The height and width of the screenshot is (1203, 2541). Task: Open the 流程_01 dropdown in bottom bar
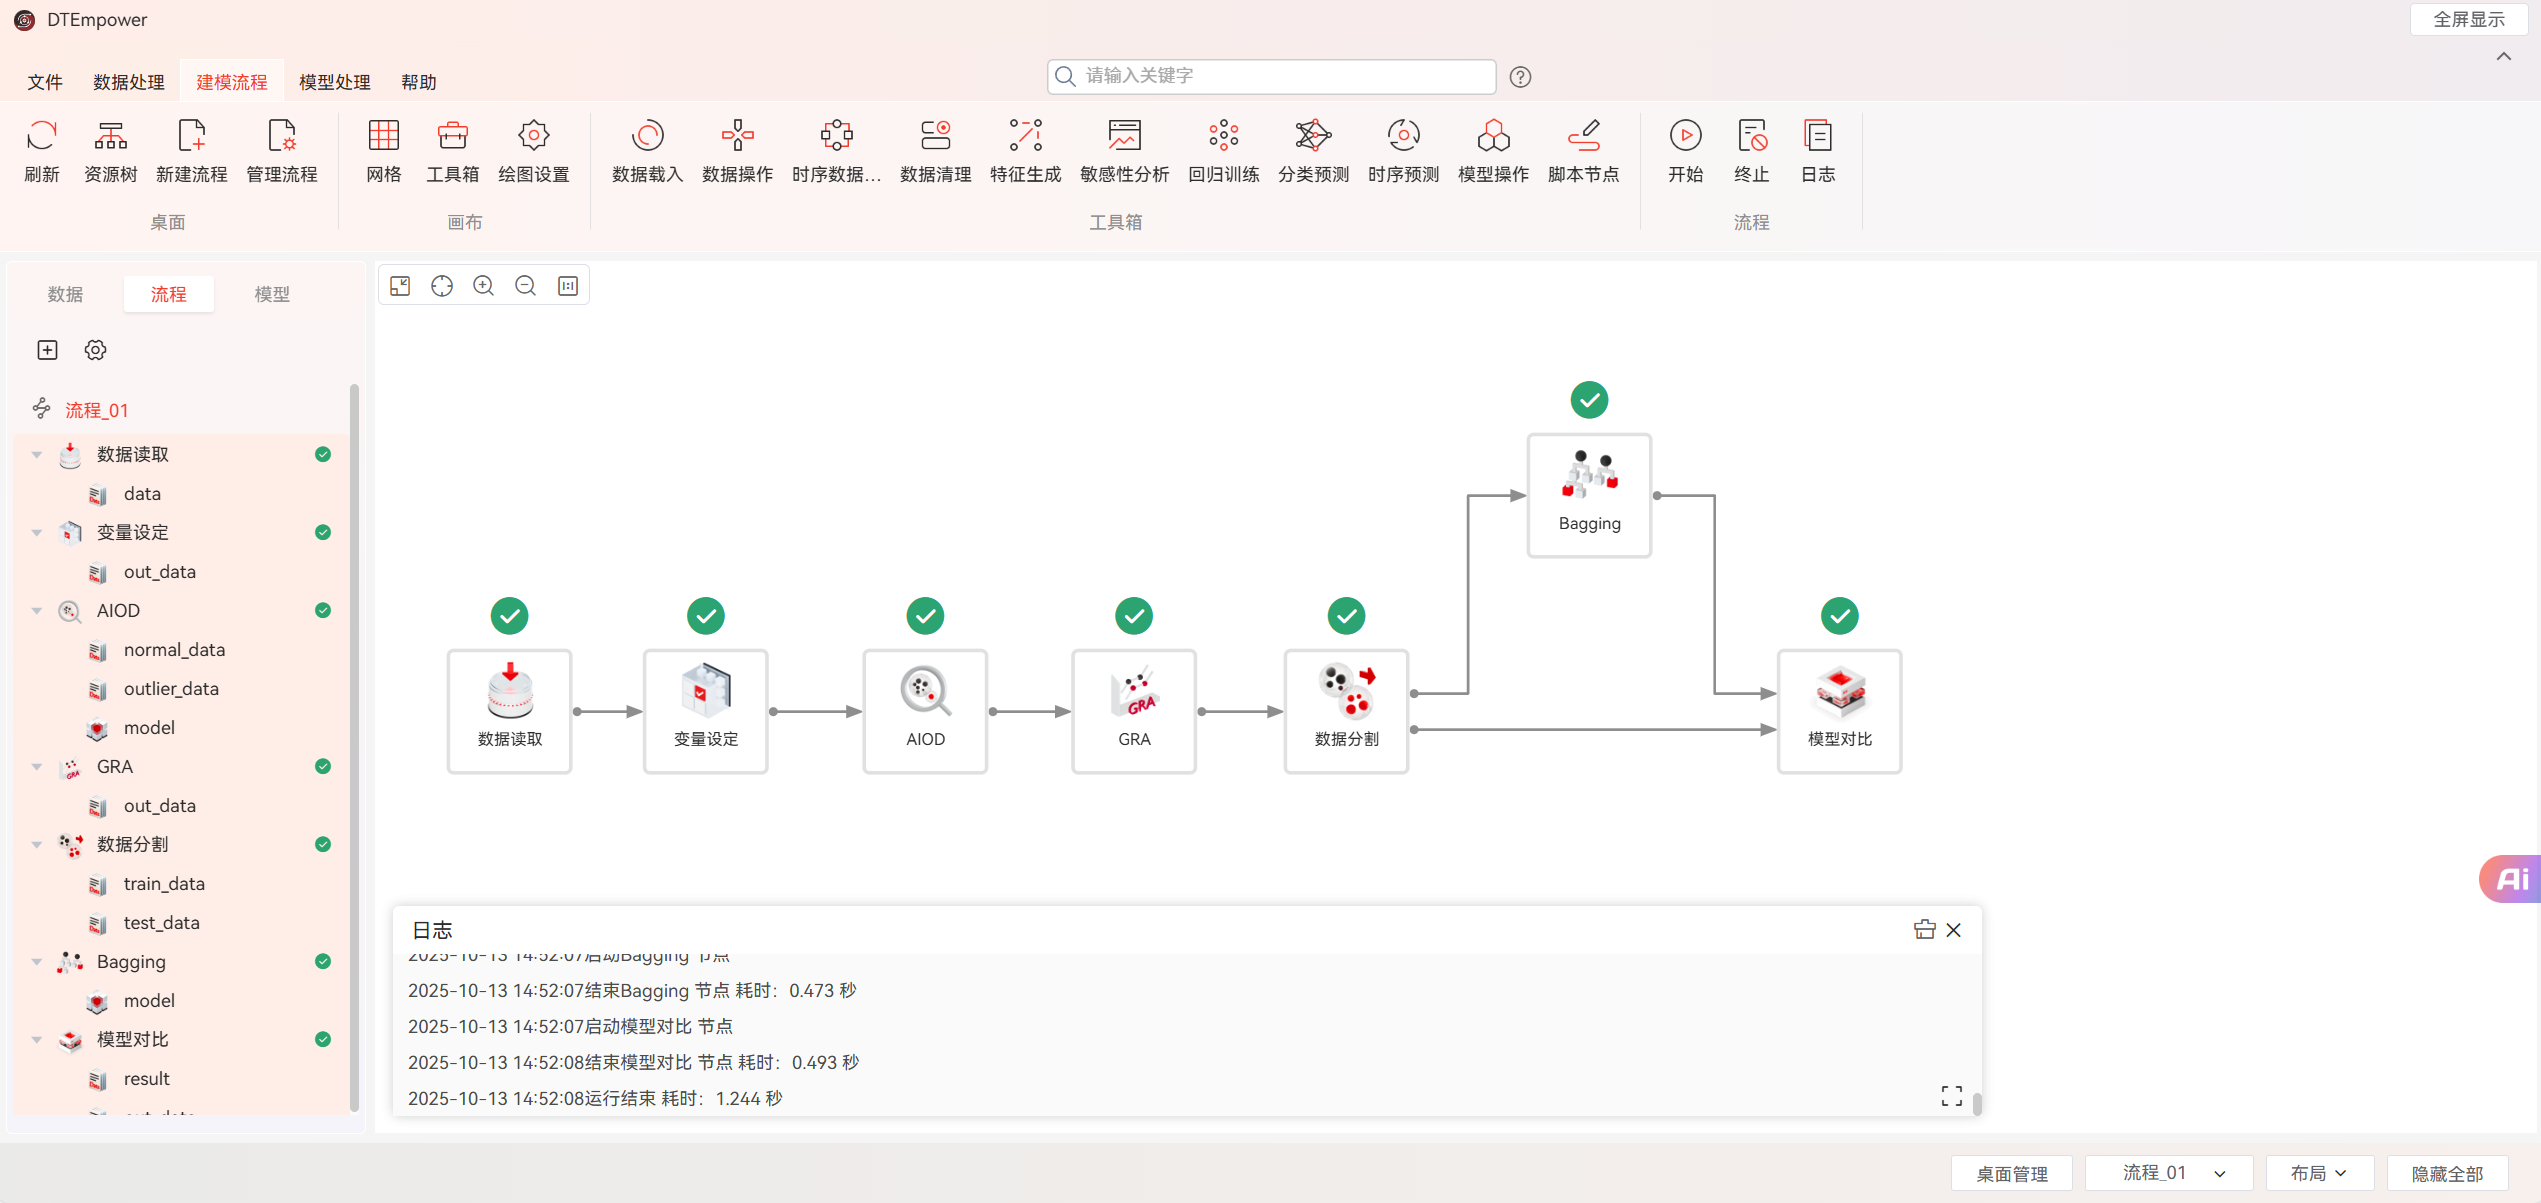(x=2170, y=1172)
